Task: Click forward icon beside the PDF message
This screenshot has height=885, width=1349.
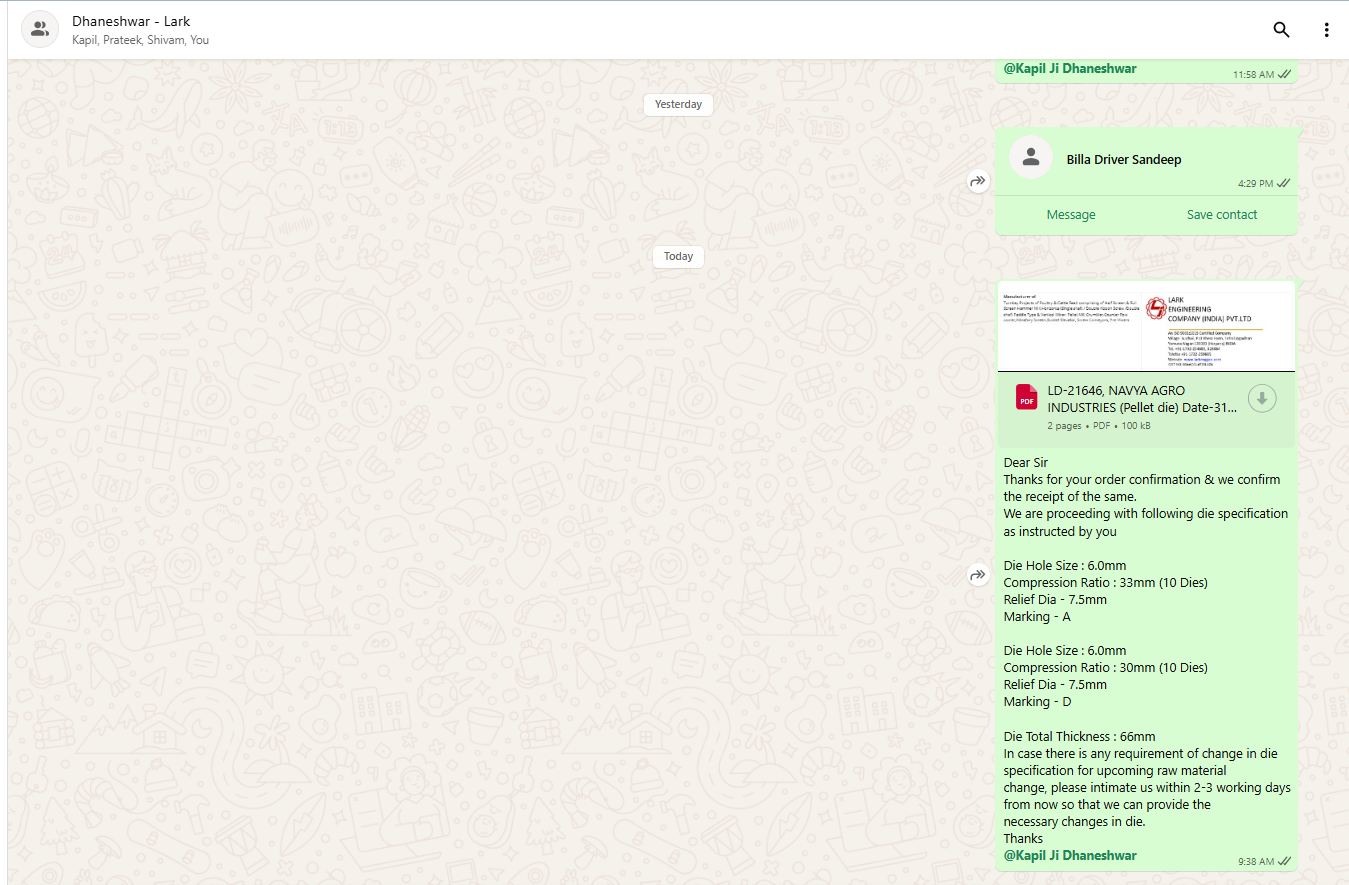Action: (977, 575)
